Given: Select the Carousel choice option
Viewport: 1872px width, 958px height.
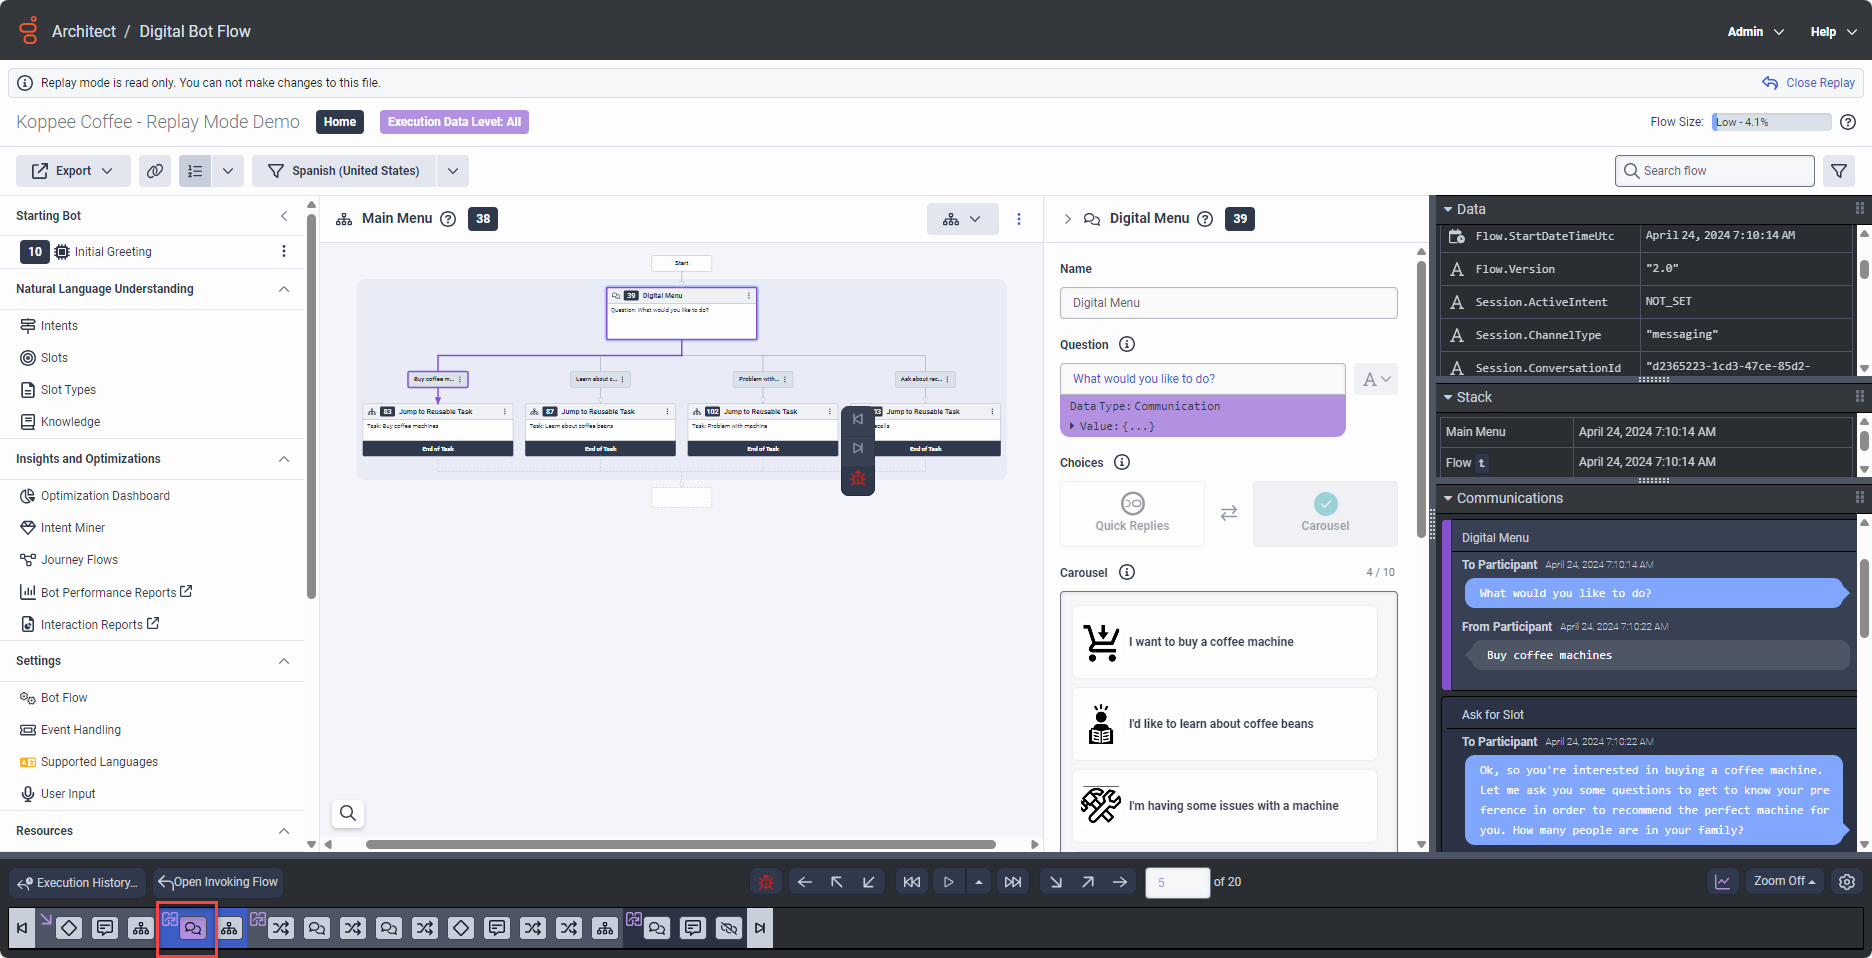Looking at the screenshot, I should pos(1325,514).
